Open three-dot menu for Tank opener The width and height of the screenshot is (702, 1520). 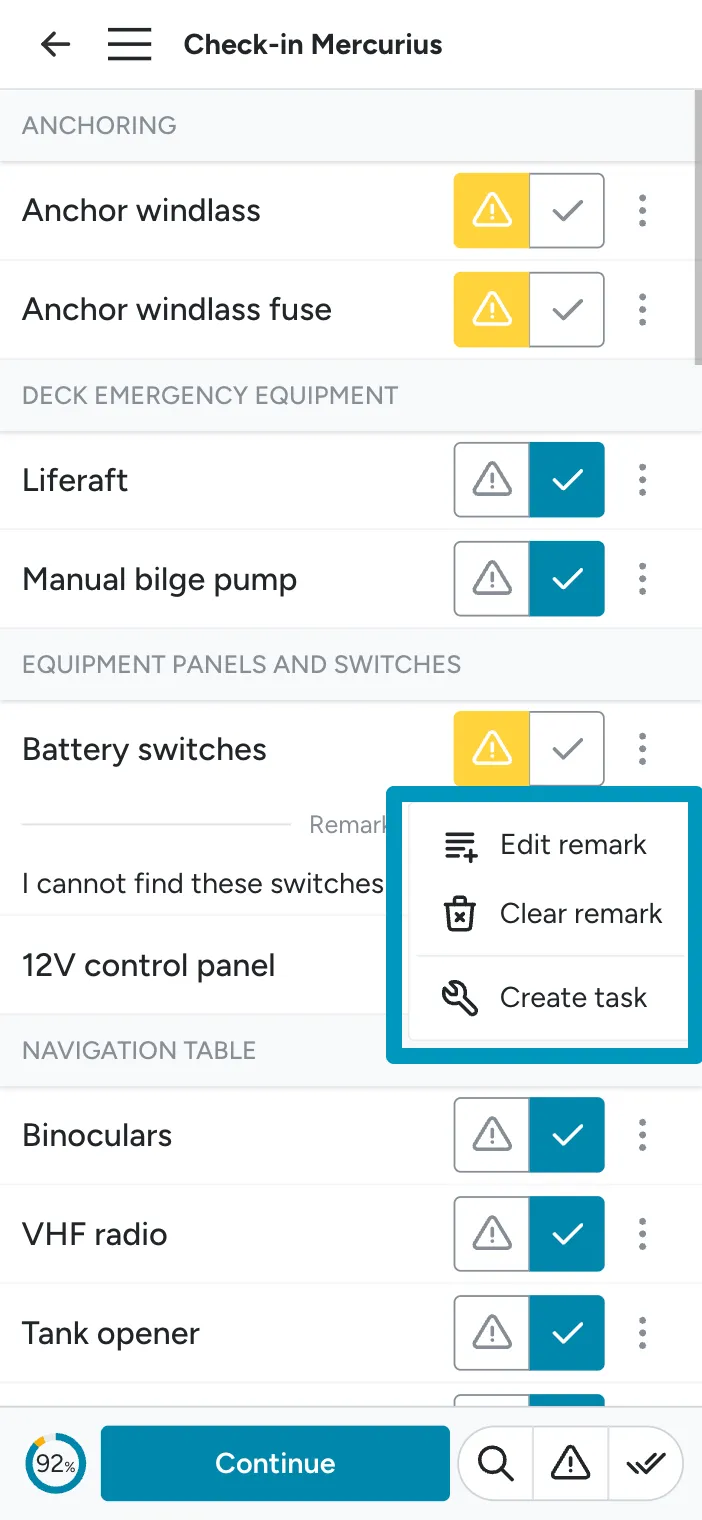click(642, 1333)
